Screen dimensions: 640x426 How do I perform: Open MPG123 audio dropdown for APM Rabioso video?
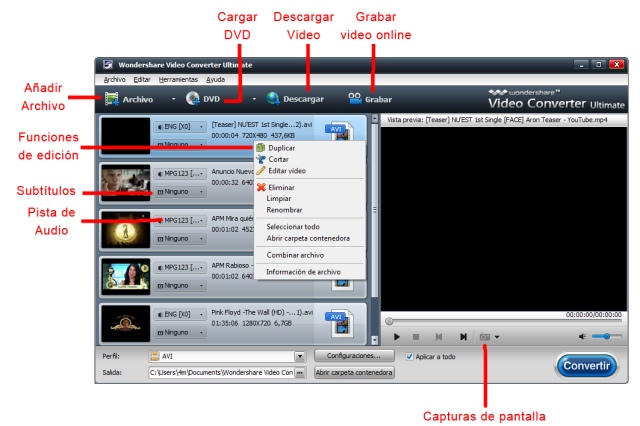pyautogui.click(x=180, y=267)
